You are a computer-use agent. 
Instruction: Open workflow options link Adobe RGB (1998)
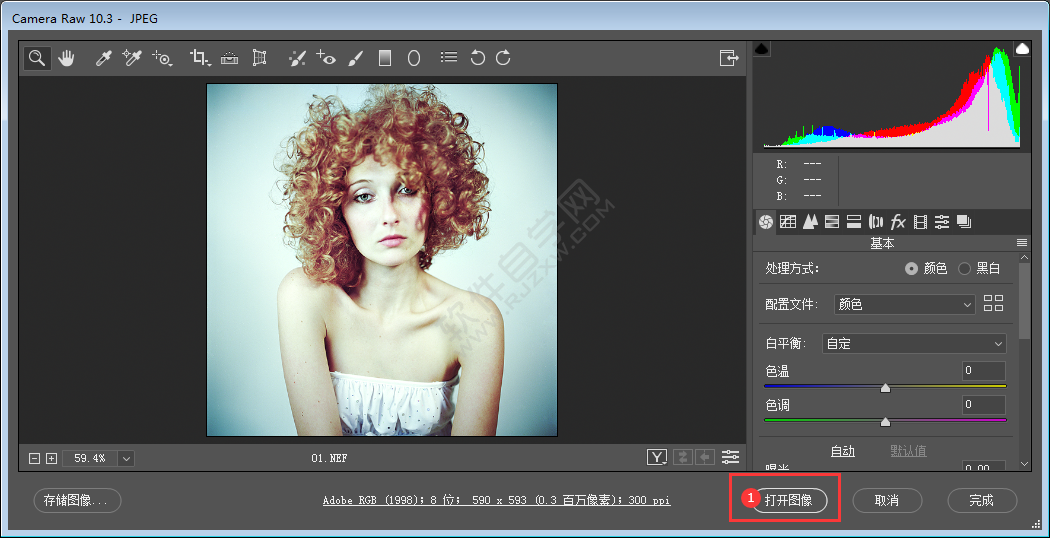pyautogui.click(x=496, y=500)
